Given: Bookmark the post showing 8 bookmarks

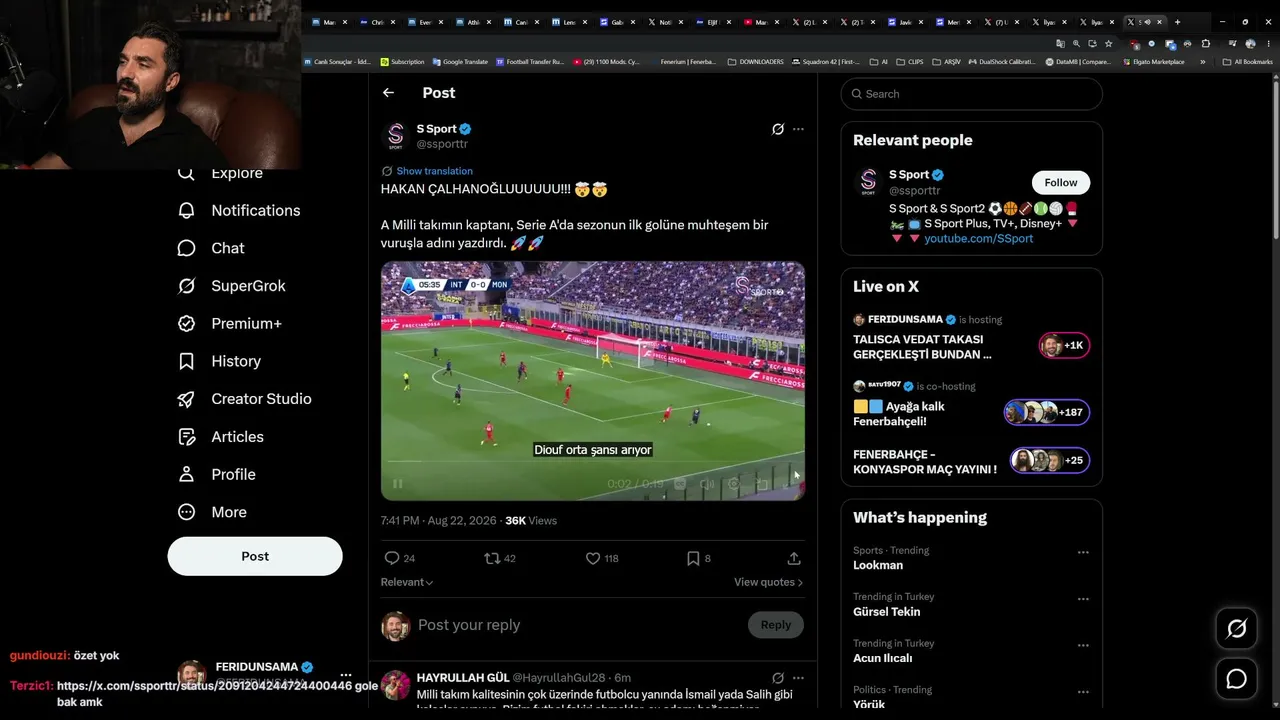Looking at the screenshot, I should click(x=693, y=558).
